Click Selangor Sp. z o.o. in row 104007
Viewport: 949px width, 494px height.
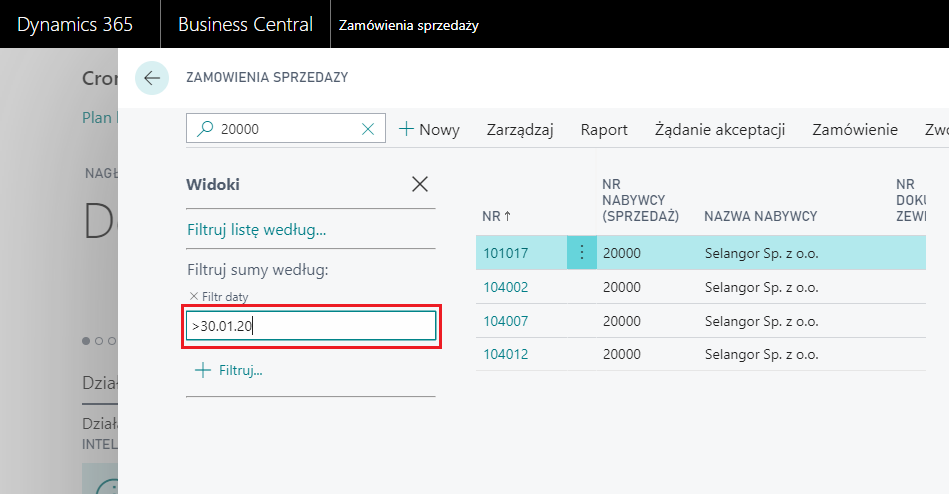(x=761, y=321)
